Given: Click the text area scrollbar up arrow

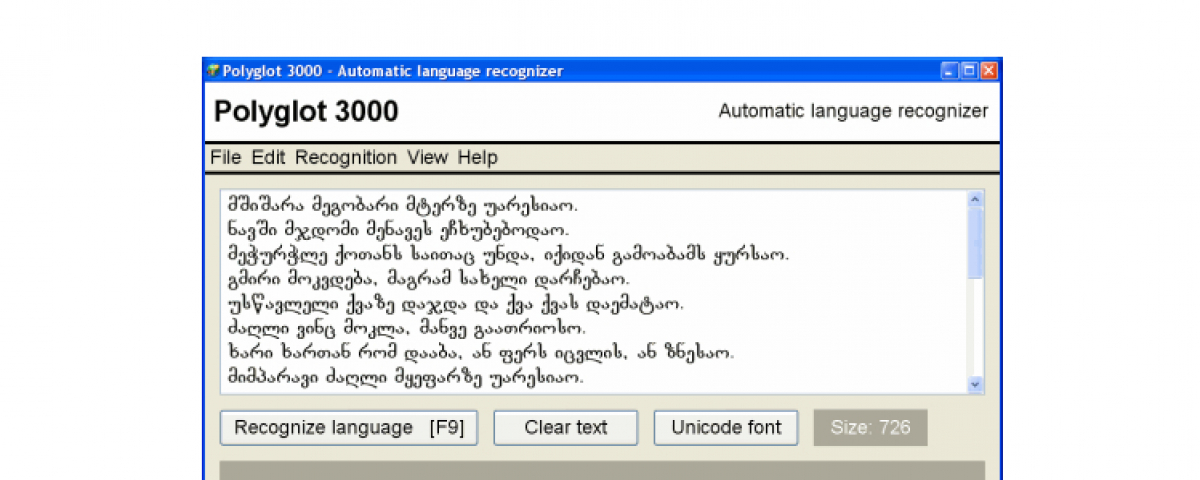Looking at the screenshot, I should coord(976,199).
